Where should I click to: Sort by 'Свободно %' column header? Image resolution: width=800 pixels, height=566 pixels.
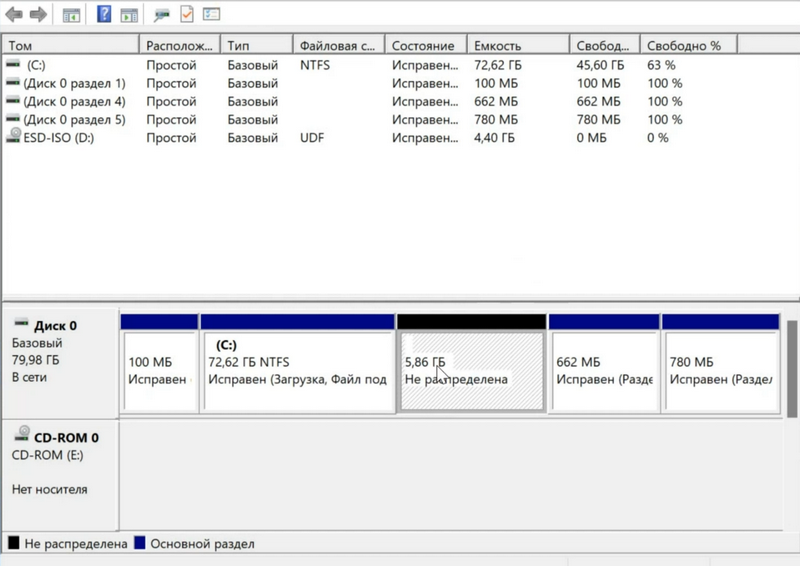(688, 46)
